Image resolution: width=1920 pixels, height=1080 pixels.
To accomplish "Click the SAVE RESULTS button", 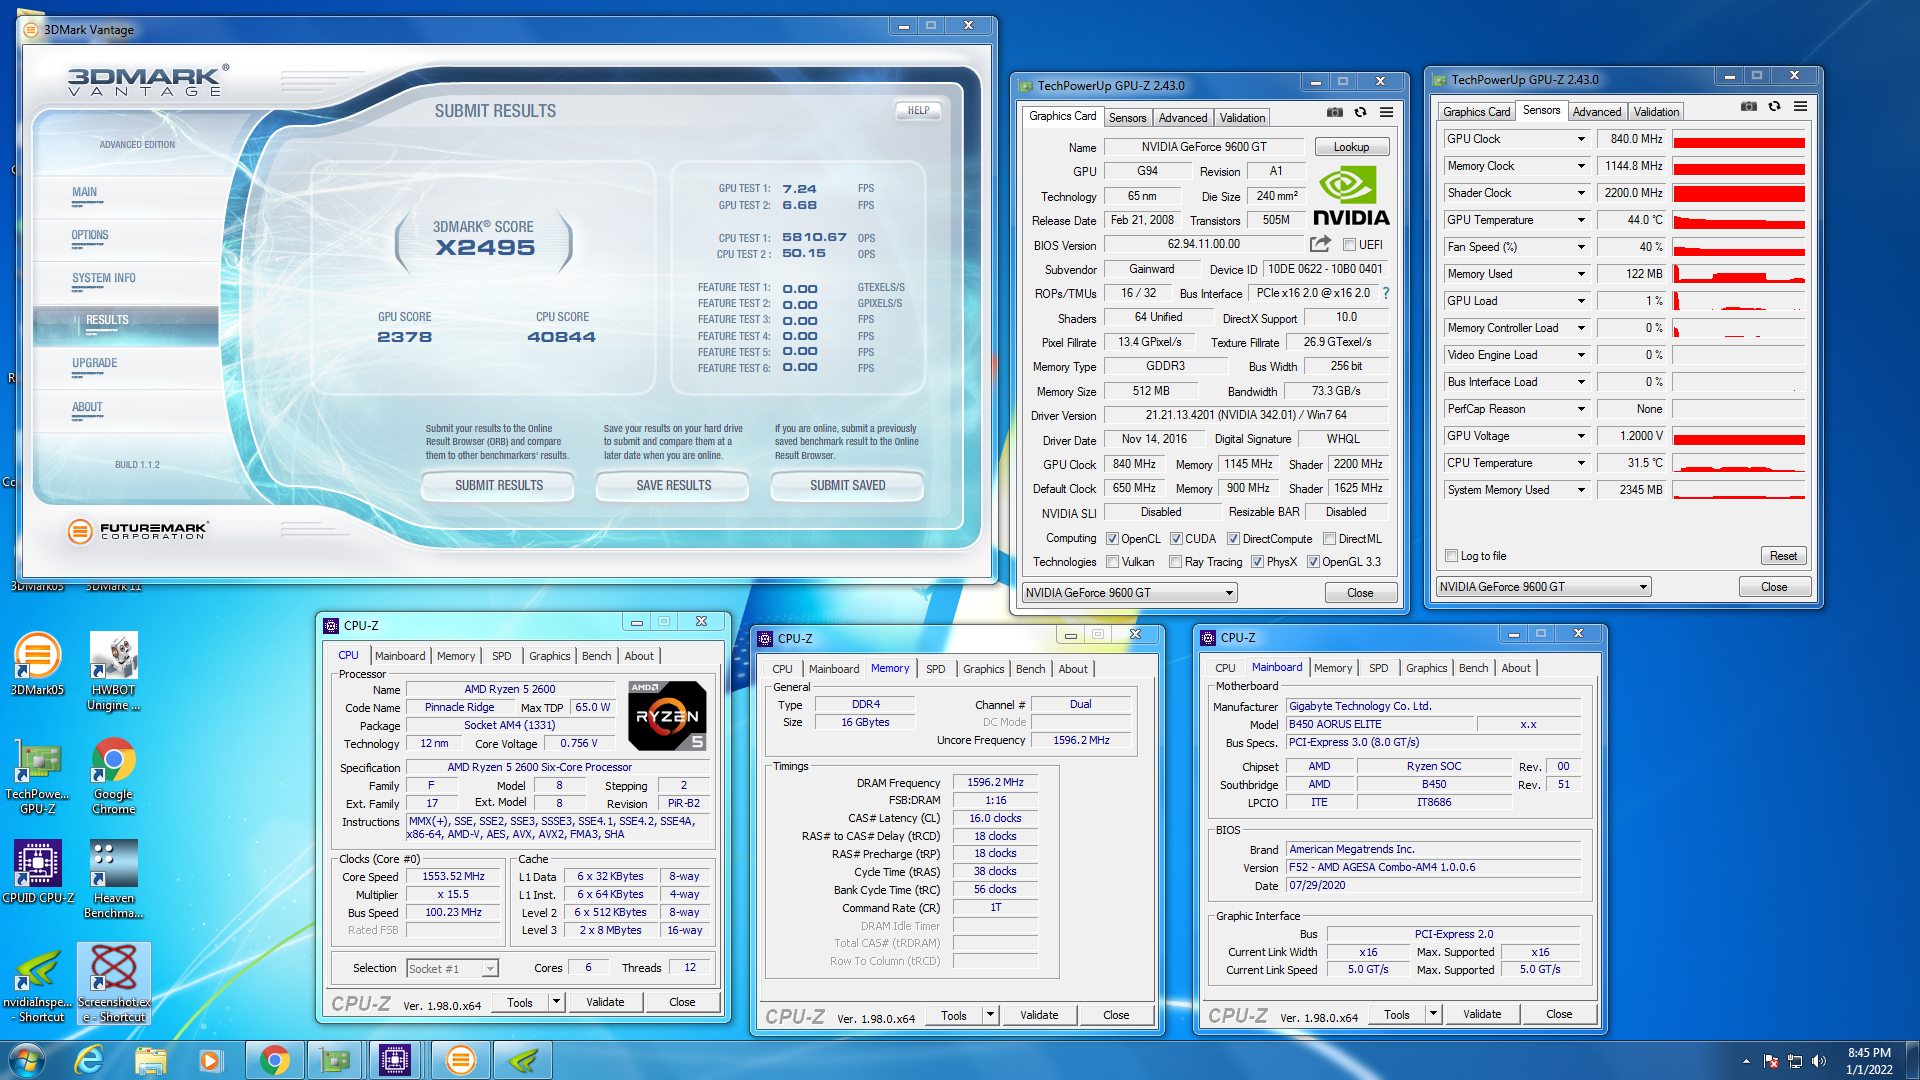I will tap(673, 486).
